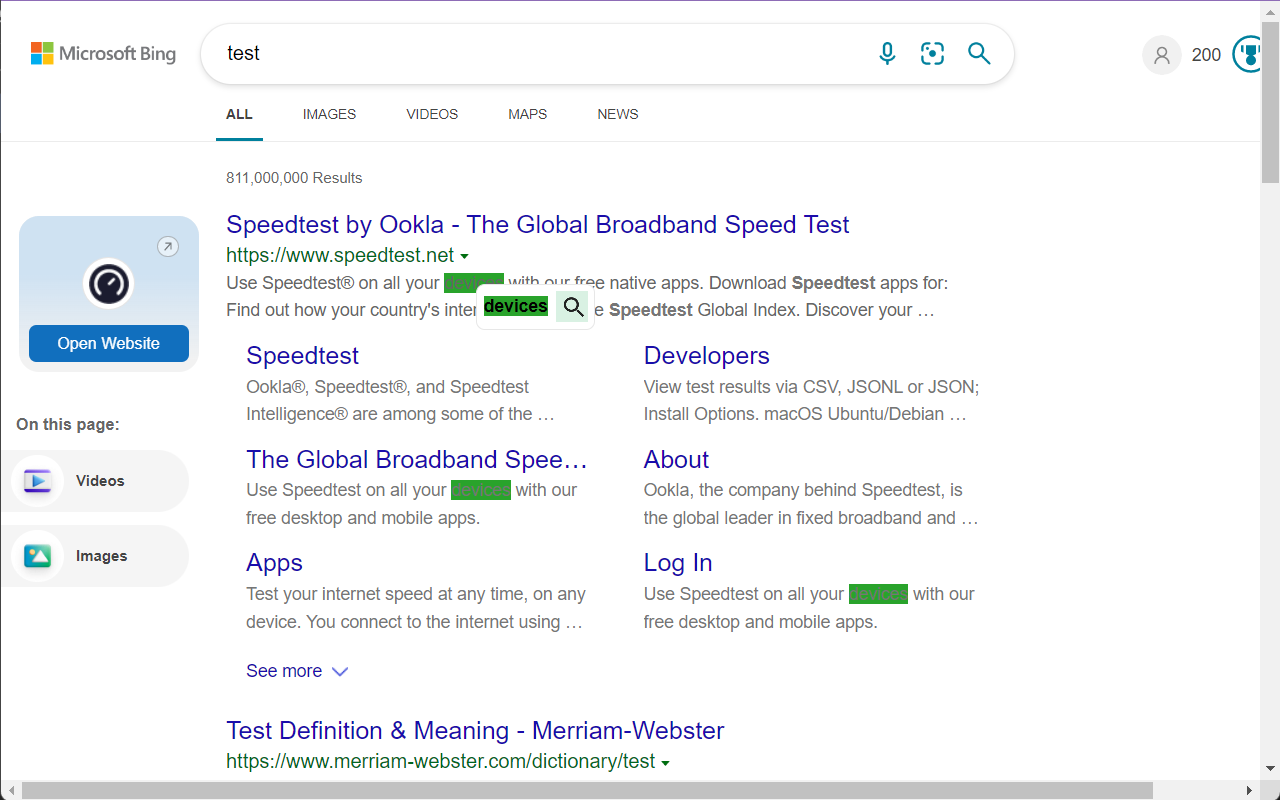Expand the merriam-webster URL dropdown arrow
The image size is (1280, 800).
tap(665, 763)
